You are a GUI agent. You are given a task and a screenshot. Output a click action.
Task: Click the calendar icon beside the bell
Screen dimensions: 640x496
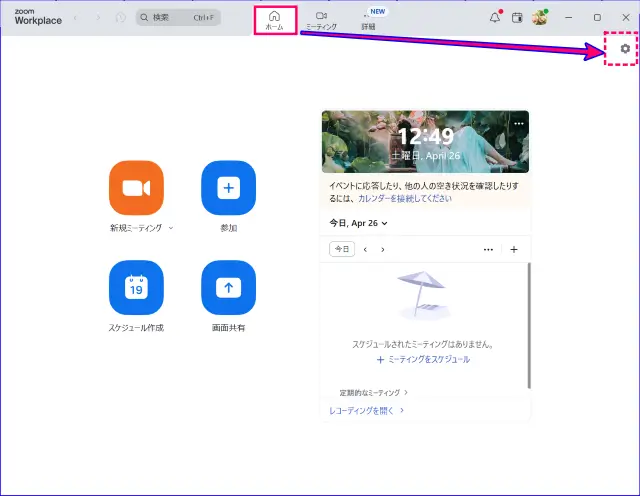coord(517,17)
